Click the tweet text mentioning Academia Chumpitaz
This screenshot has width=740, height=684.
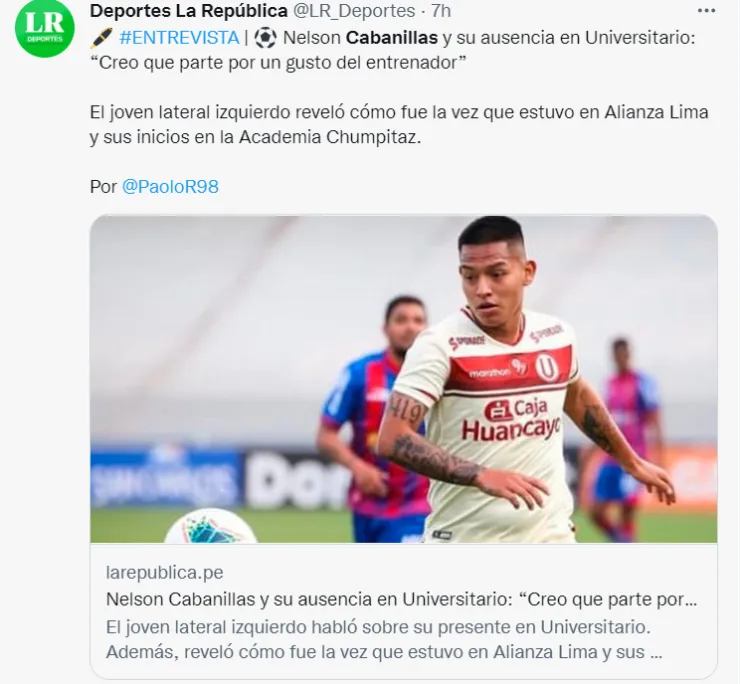(399, 125)
